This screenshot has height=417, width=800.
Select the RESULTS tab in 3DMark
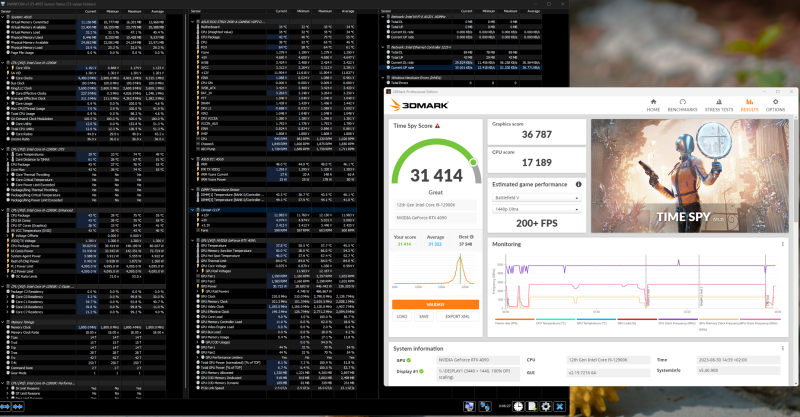749,105
